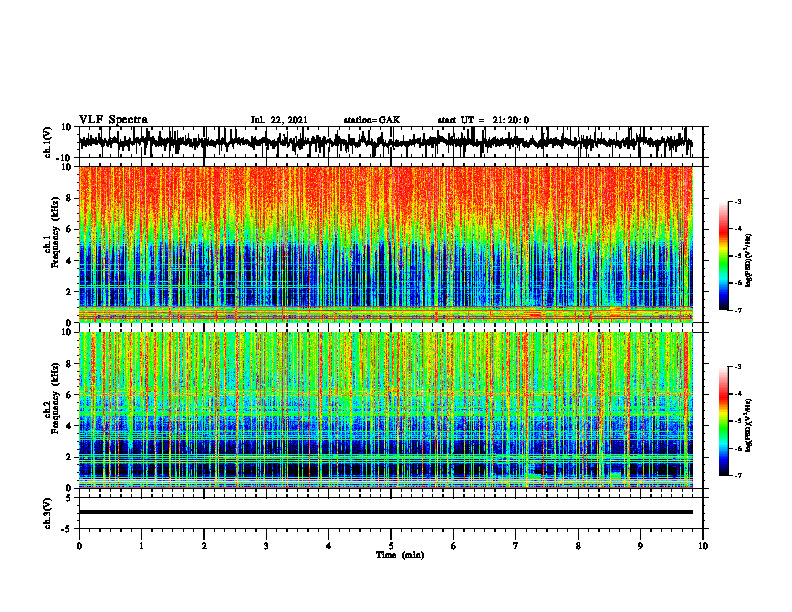The image size is (792, 612).
Task: Click the "-7" label on ch.2 color bar
Action: point(738,475)
